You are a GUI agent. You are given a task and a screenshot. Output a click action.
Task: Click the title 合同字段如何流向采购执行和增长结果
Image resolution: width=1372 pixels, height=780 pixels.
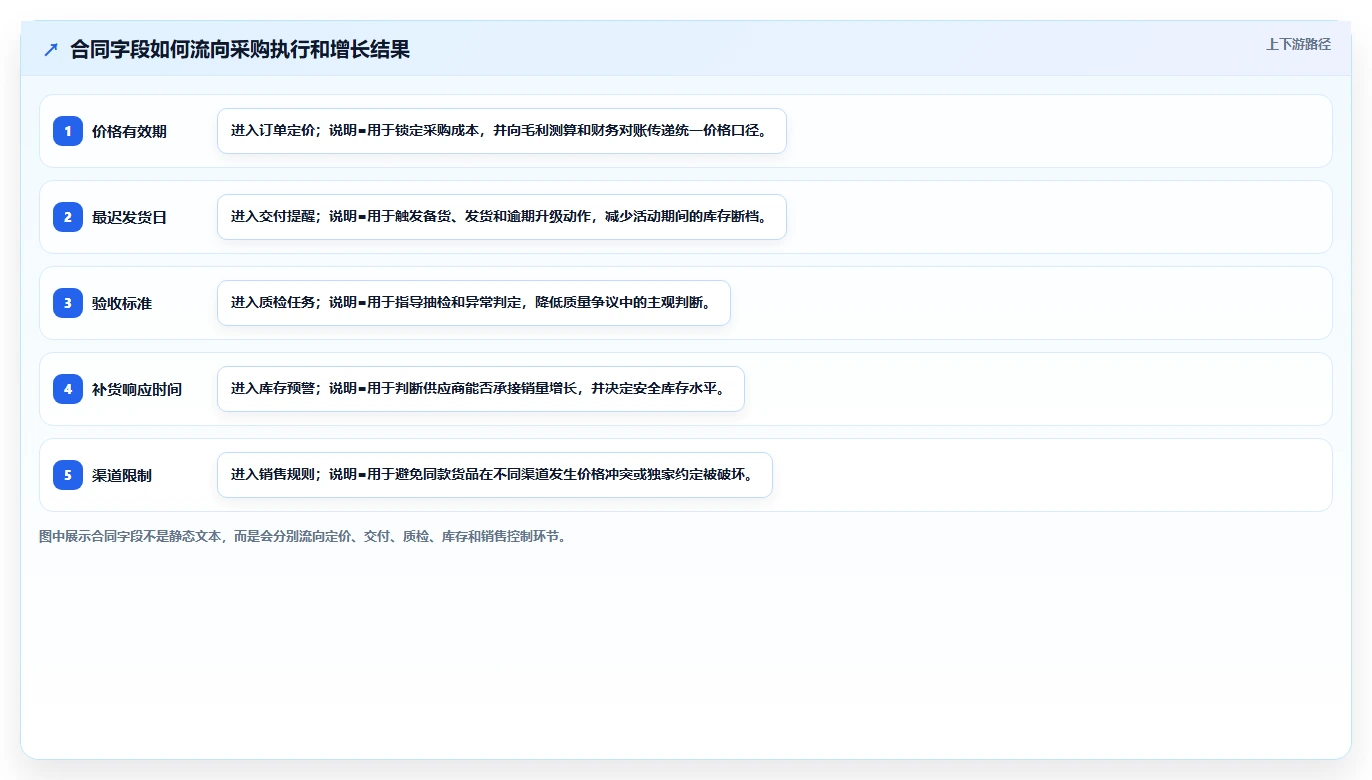(x=240, y=49)
